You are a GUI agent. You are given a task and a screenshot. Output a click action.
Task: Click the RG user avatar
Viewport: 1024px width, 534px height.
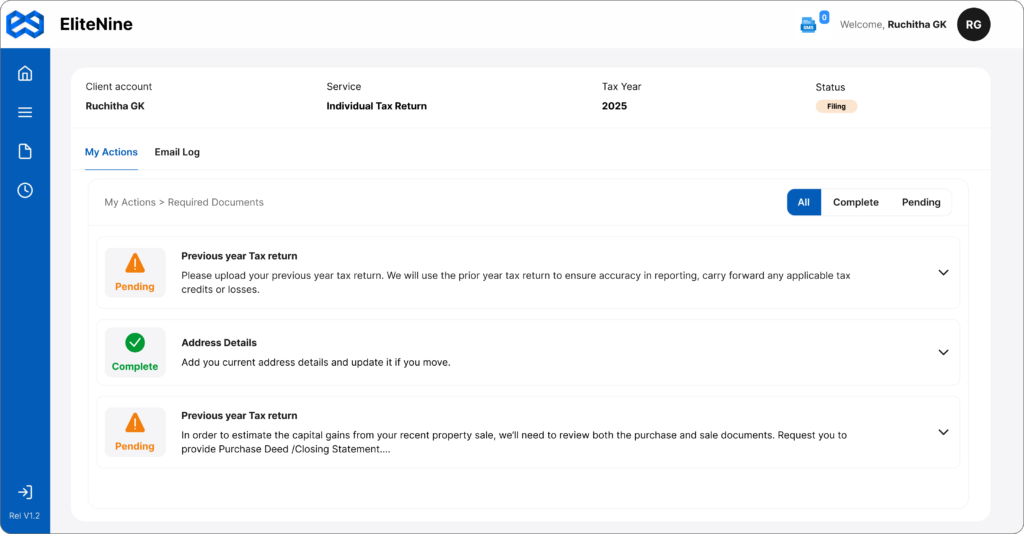click(x=973, y=24)
